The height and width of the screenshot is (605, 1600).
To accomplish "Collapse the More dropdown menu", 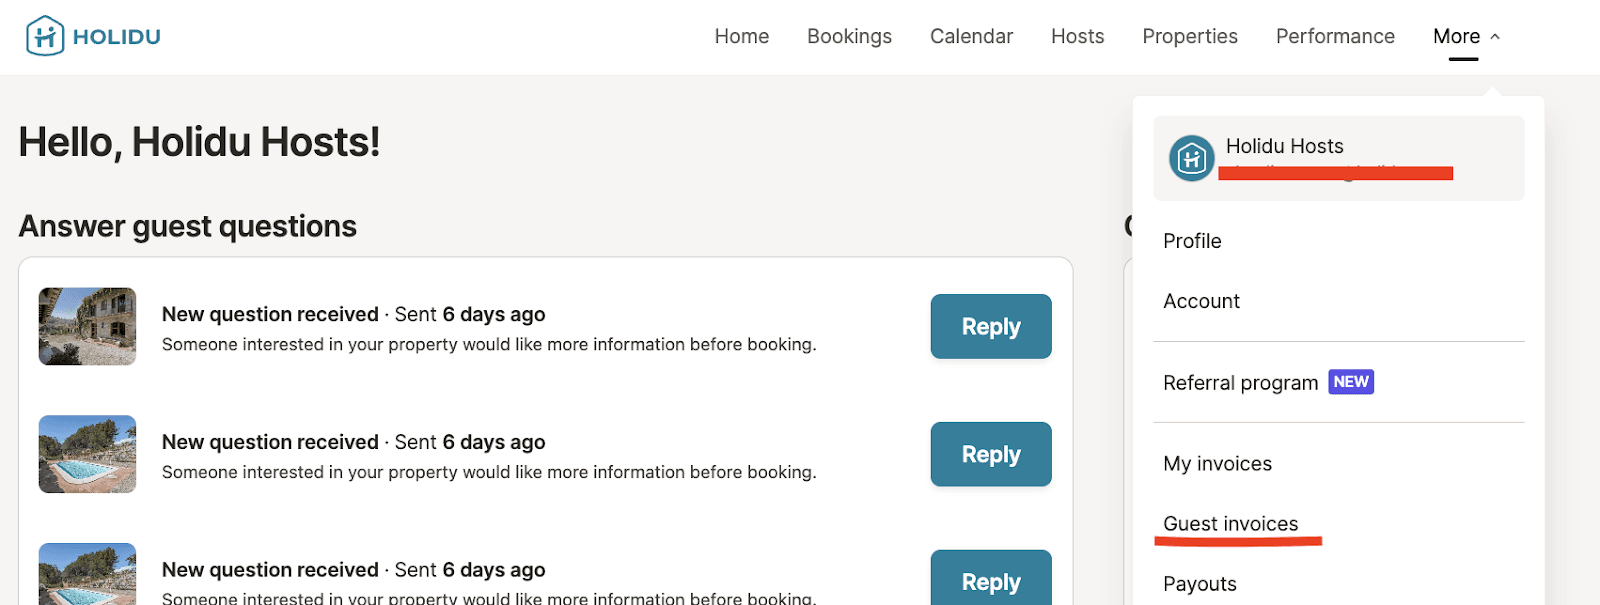I will [x=1466, y=36].
